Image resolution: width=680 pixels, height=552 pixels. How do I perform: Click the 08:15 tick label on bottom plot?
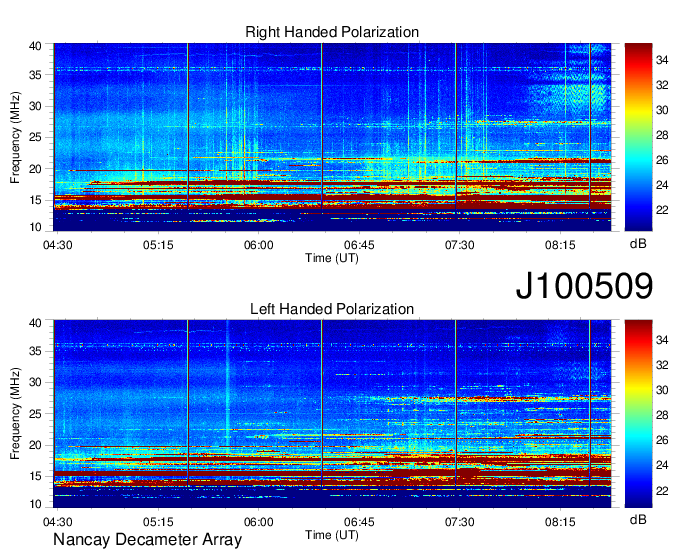[x=560, y=522]
